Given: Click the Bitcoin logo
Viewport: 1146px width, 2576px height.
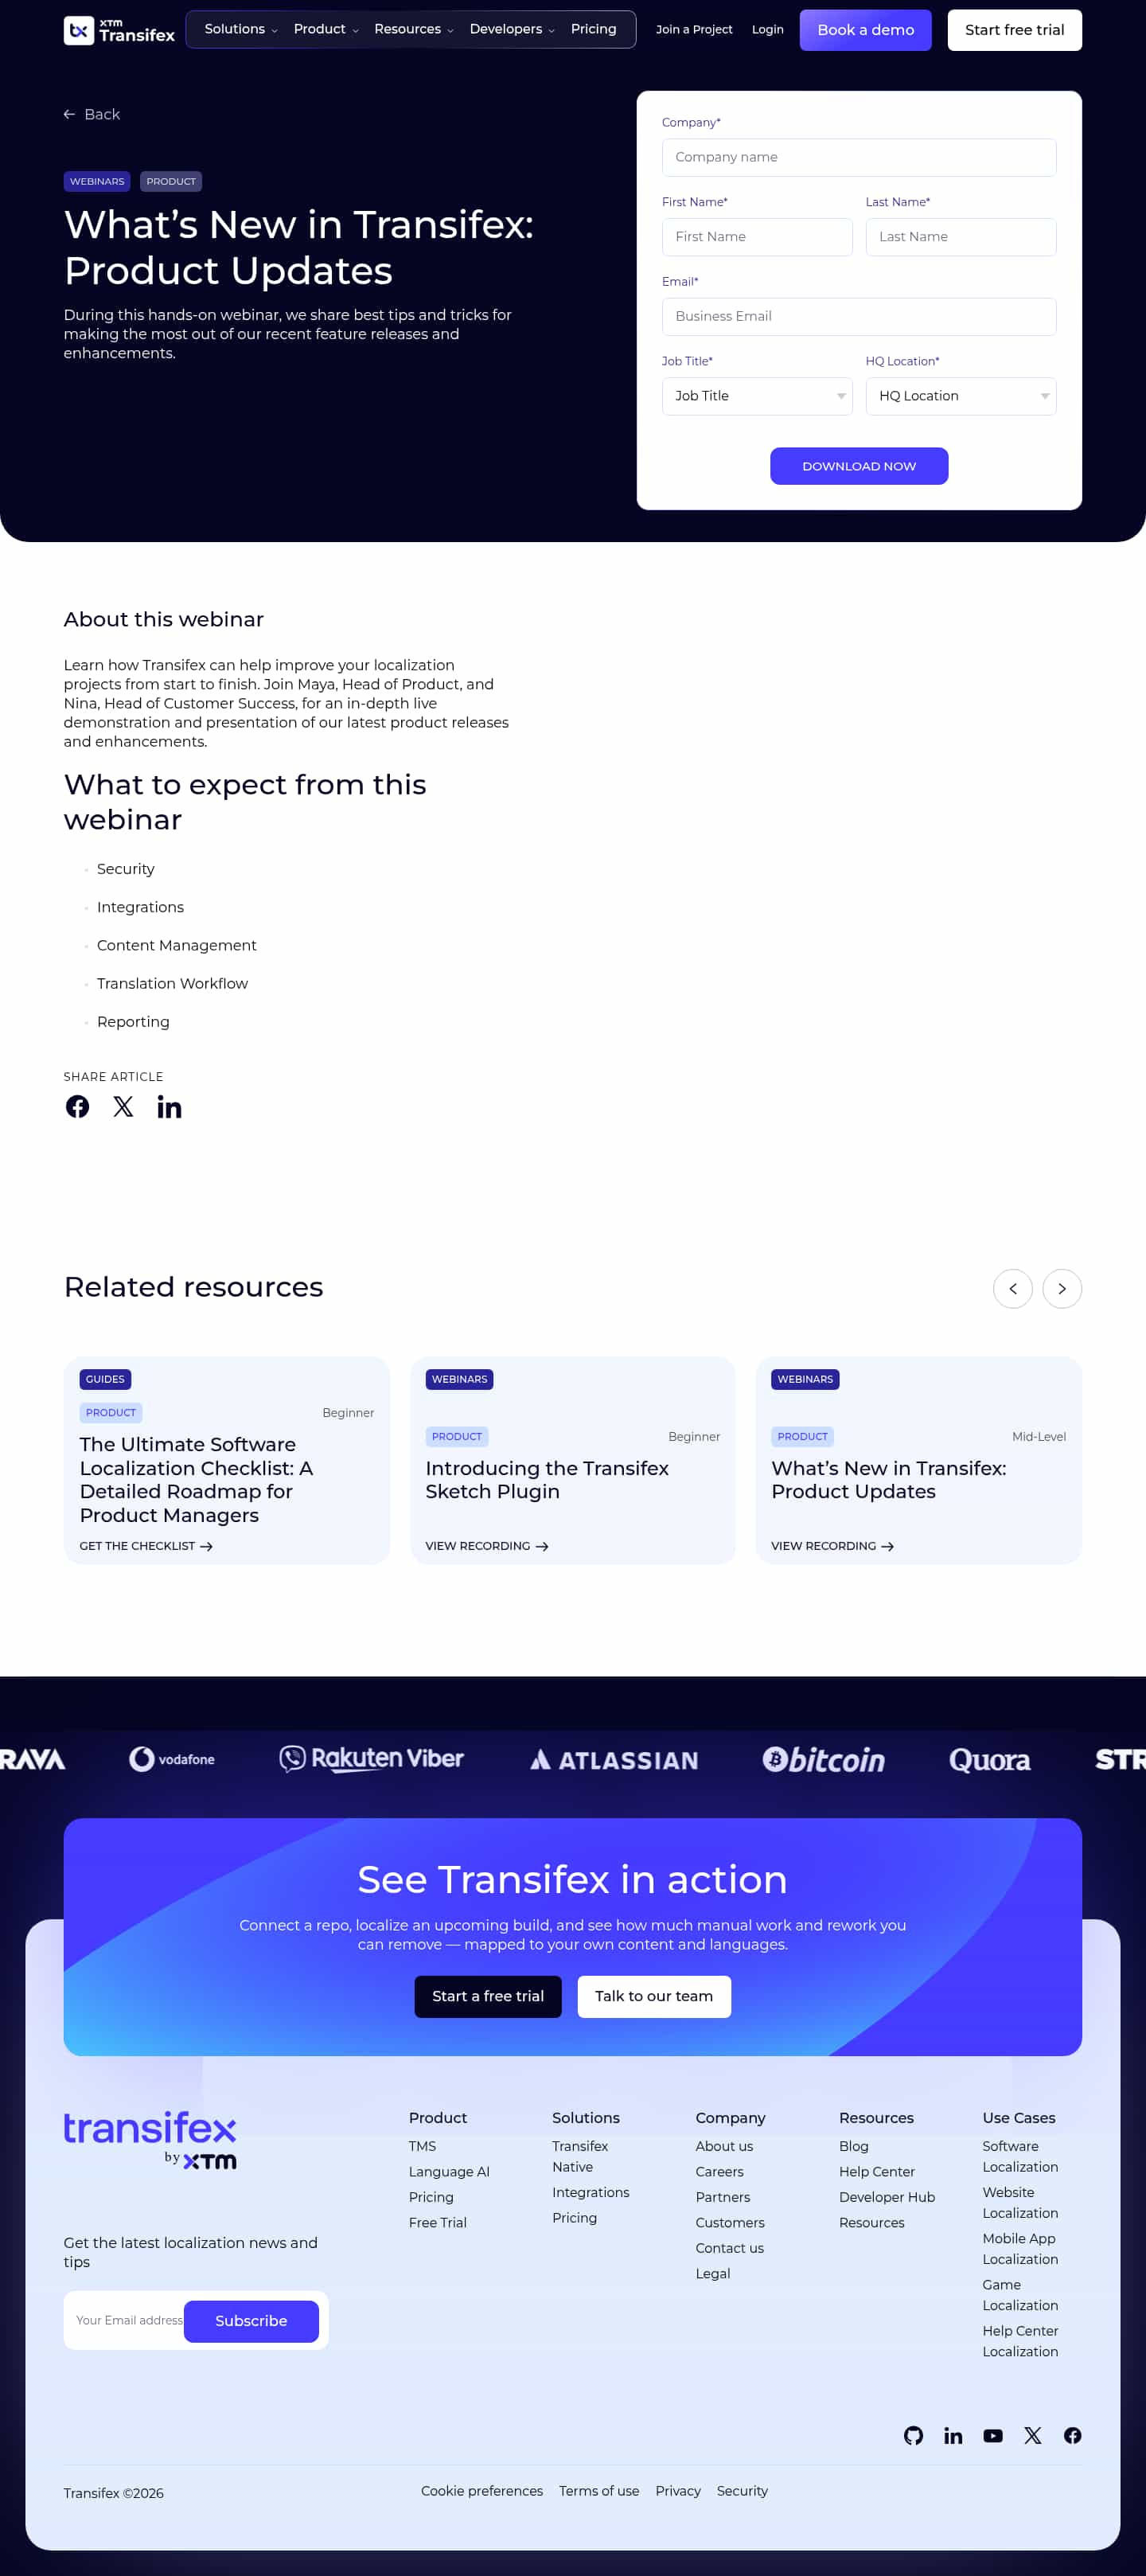Looking at the screenshot, I should tap(823, 1759).
